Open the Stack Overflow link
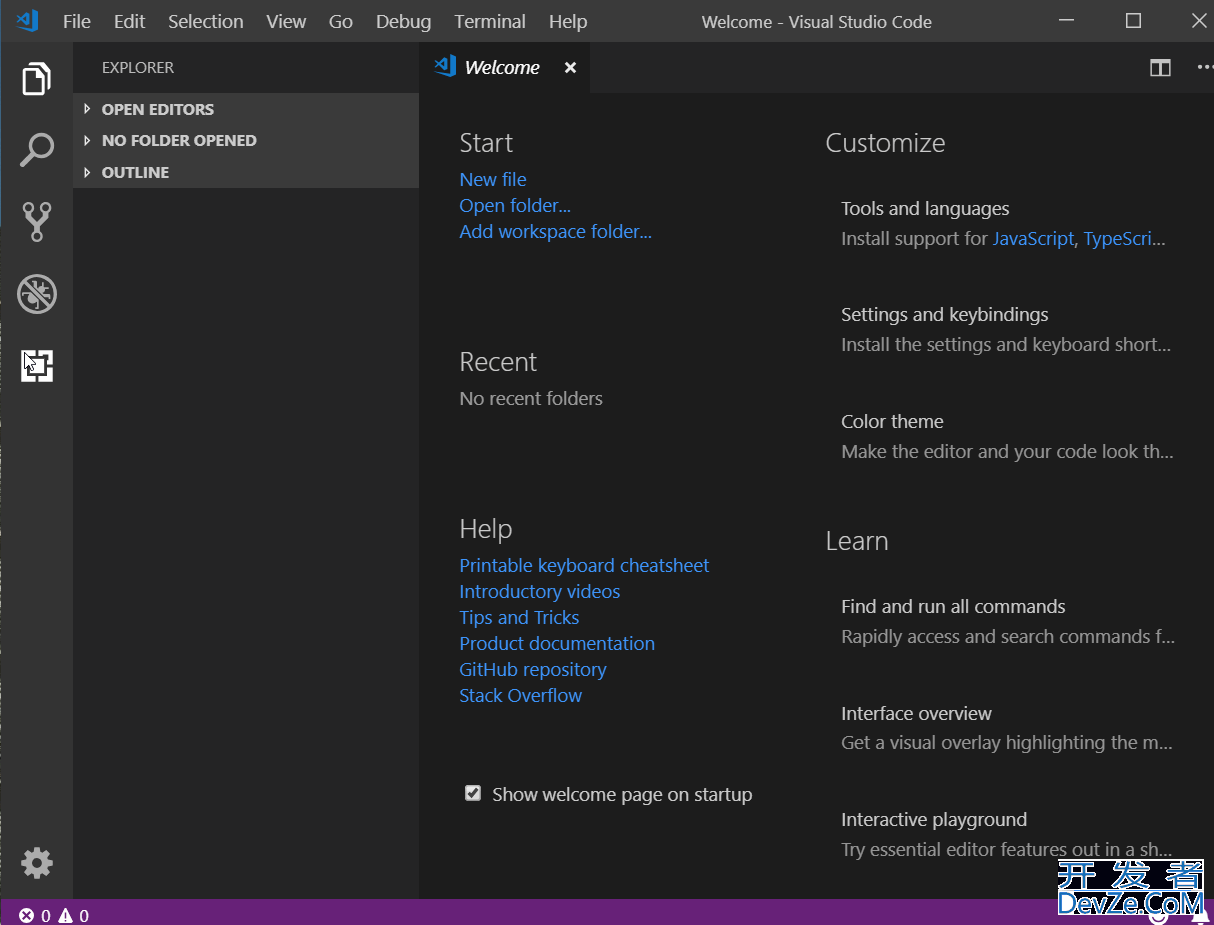1214x925 pixels. [520, 695]
